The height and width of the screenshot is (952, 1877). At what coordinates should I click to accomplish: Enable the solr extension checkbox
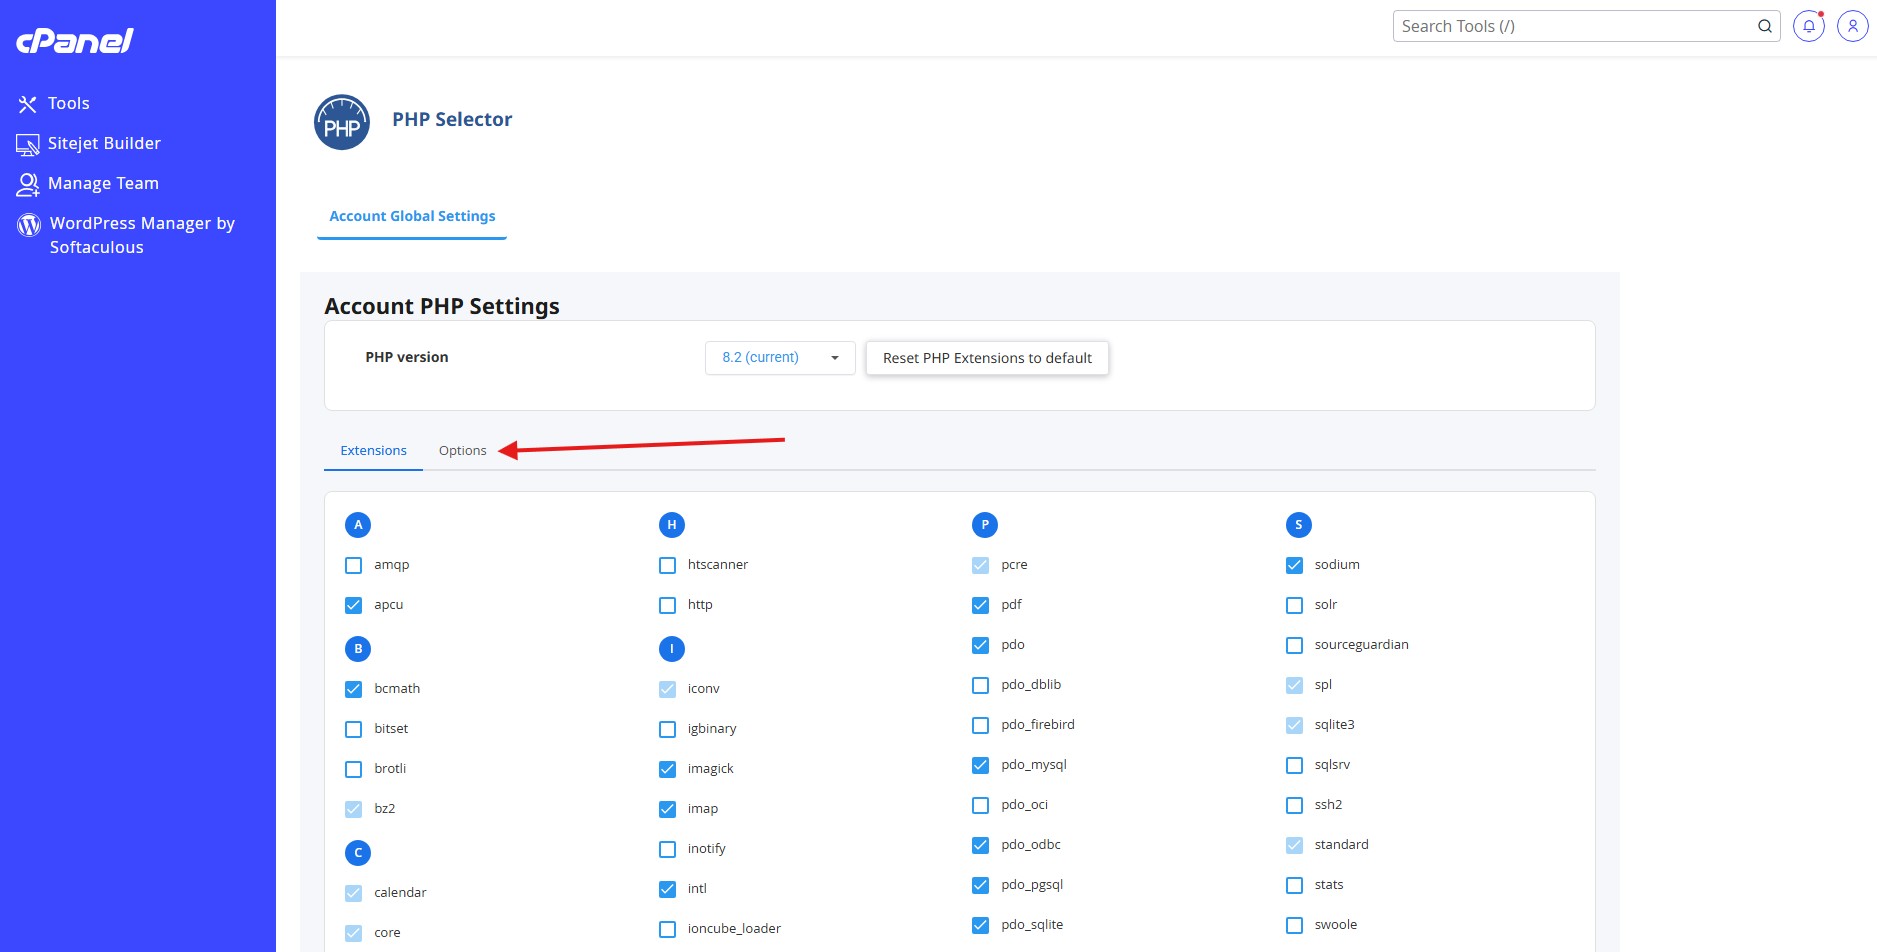(1294, 605)
